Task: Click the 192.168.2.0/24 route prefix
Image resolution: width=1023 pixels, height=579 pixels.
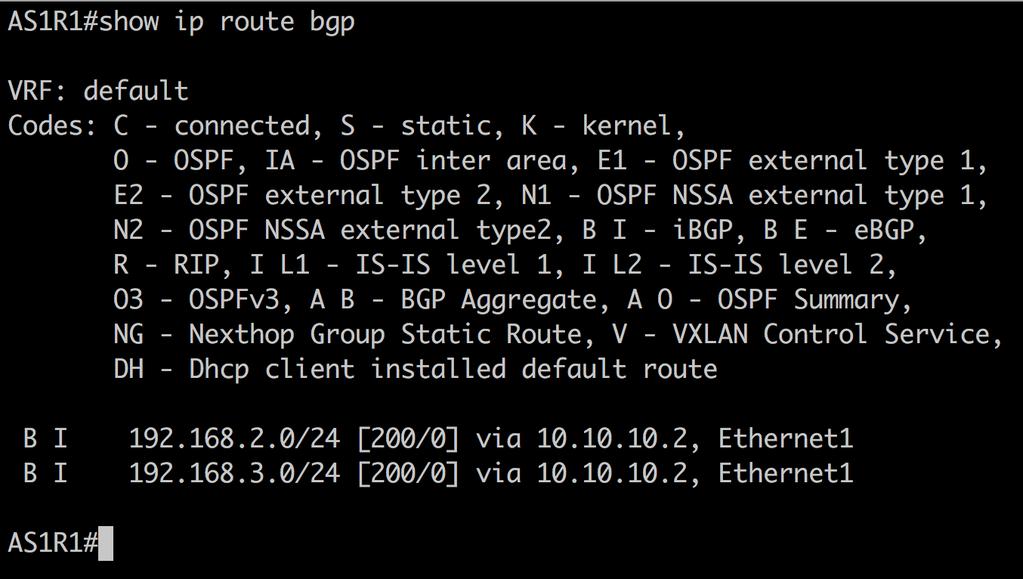Action: click(234, 438)
